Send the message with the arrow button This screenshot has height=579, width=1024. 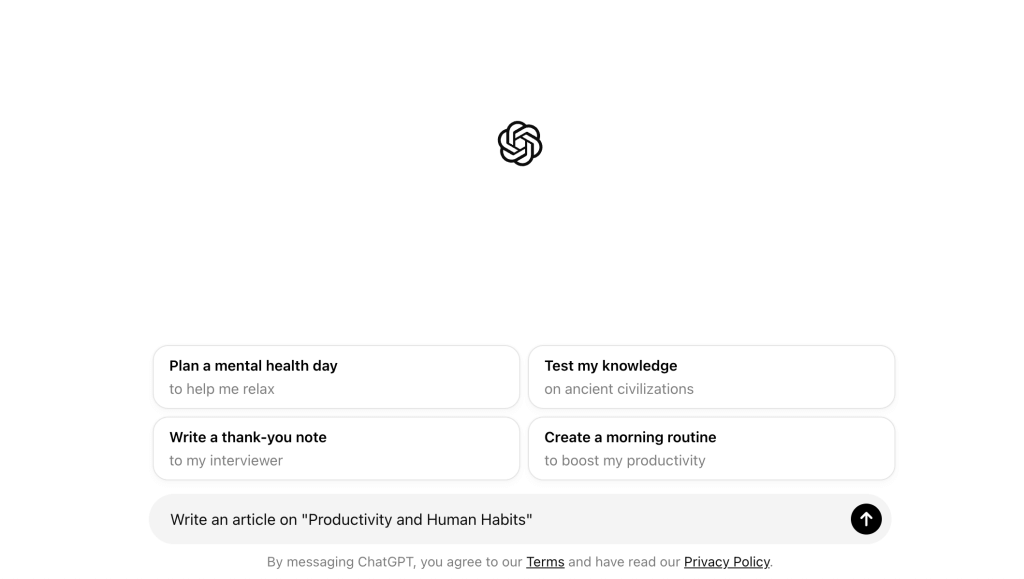866,519
